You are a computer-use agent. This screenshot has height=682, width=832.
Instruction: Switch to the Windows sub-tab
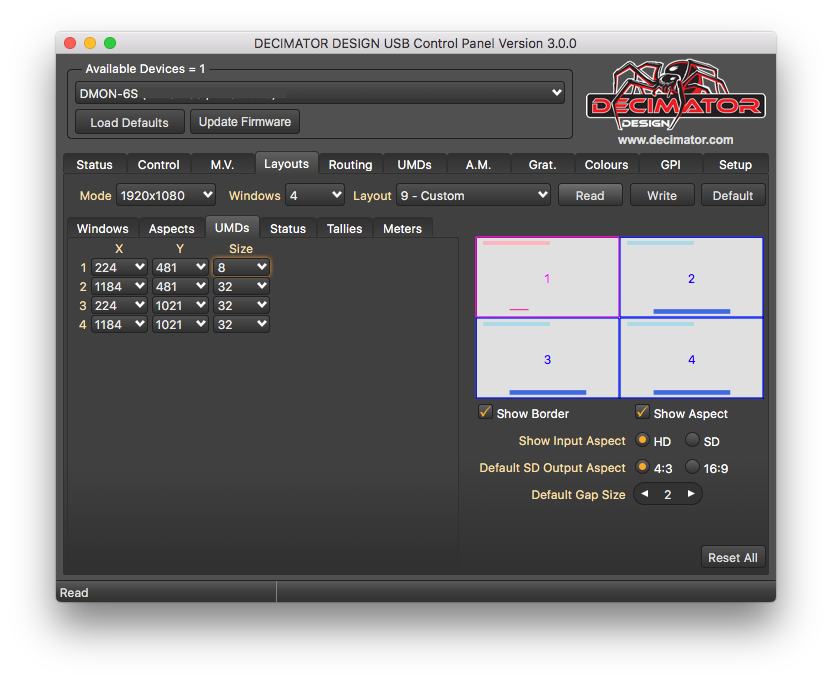tap(102, 229)
